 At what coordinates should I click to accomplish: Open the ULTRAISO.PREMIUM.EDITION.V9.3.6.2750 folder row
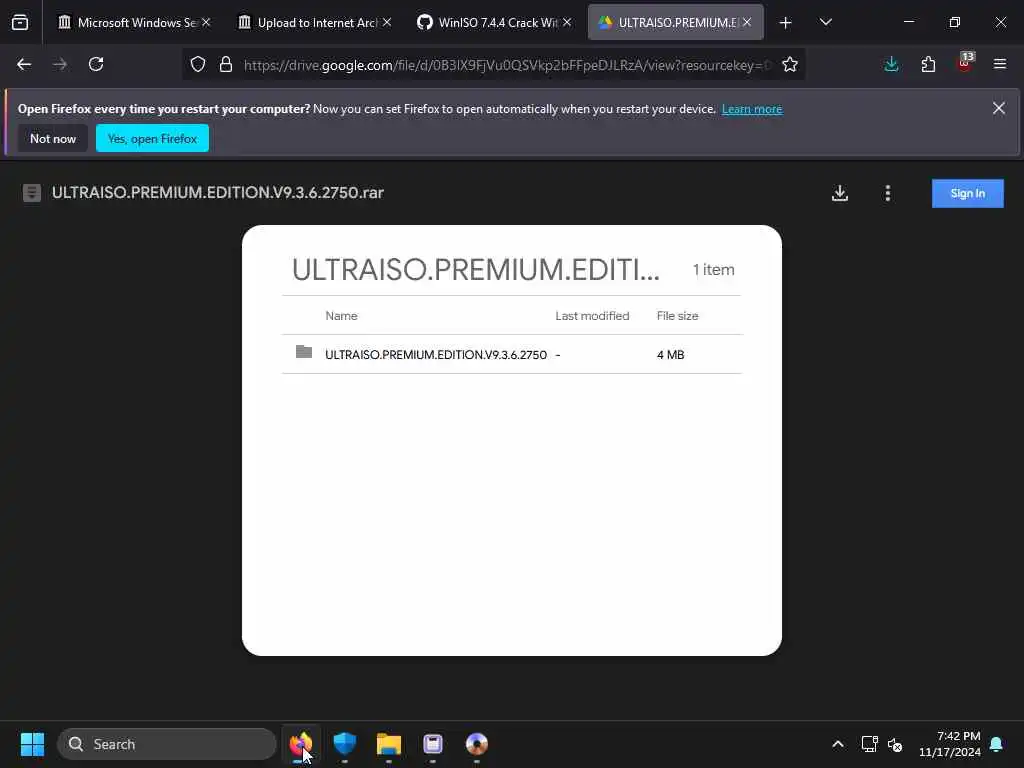512,355
